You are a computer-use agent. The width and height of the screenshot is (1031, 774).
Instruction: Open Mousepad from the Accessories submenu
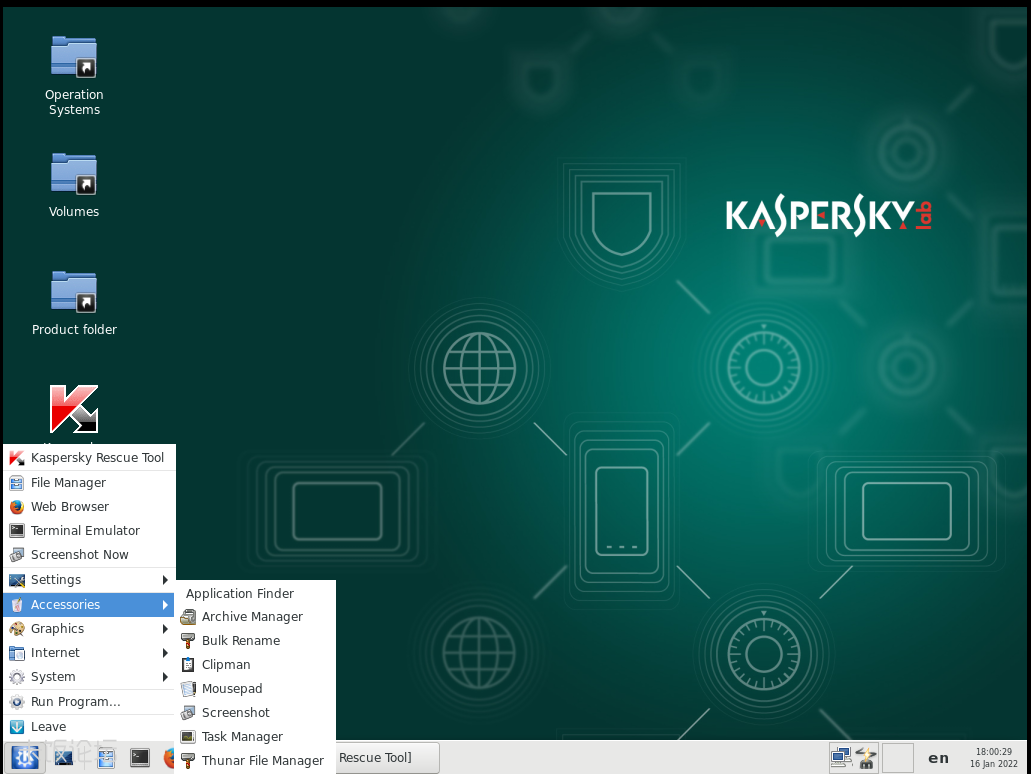coord(232,688)
